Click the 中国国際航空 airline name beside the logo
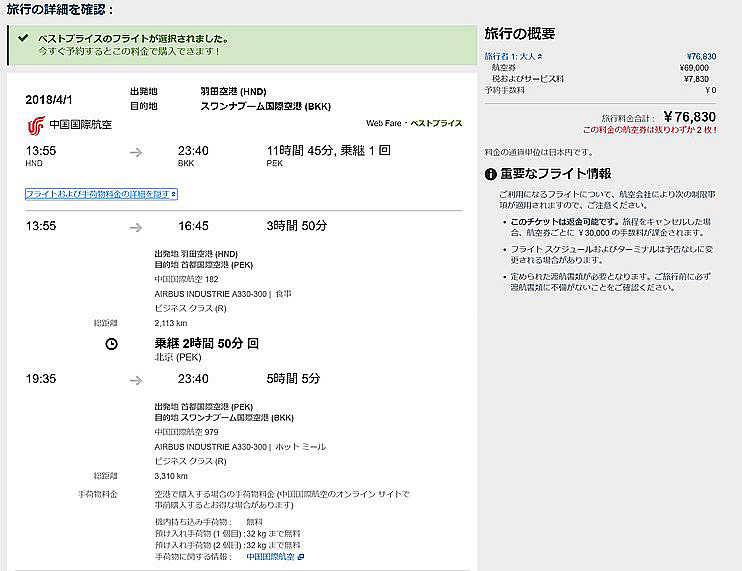Screen dimensions: 742x571 [80, 125]
